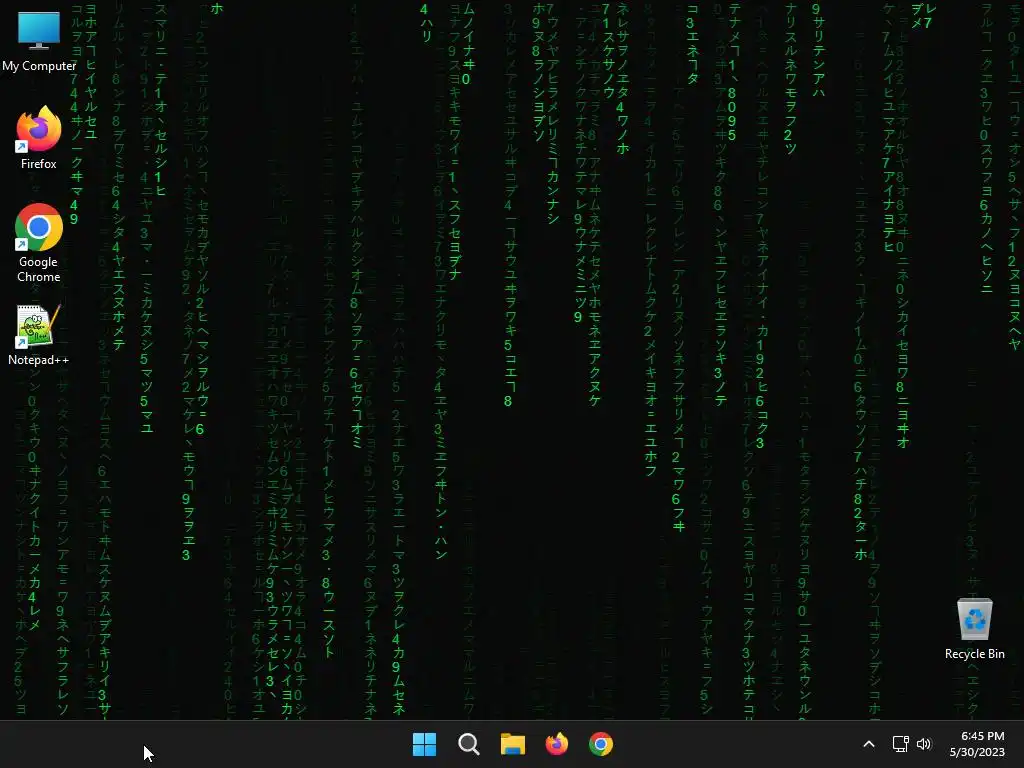1024x768 pixels.
Task: Launch Firefox from the taskbar
Action: click(556, 744)
